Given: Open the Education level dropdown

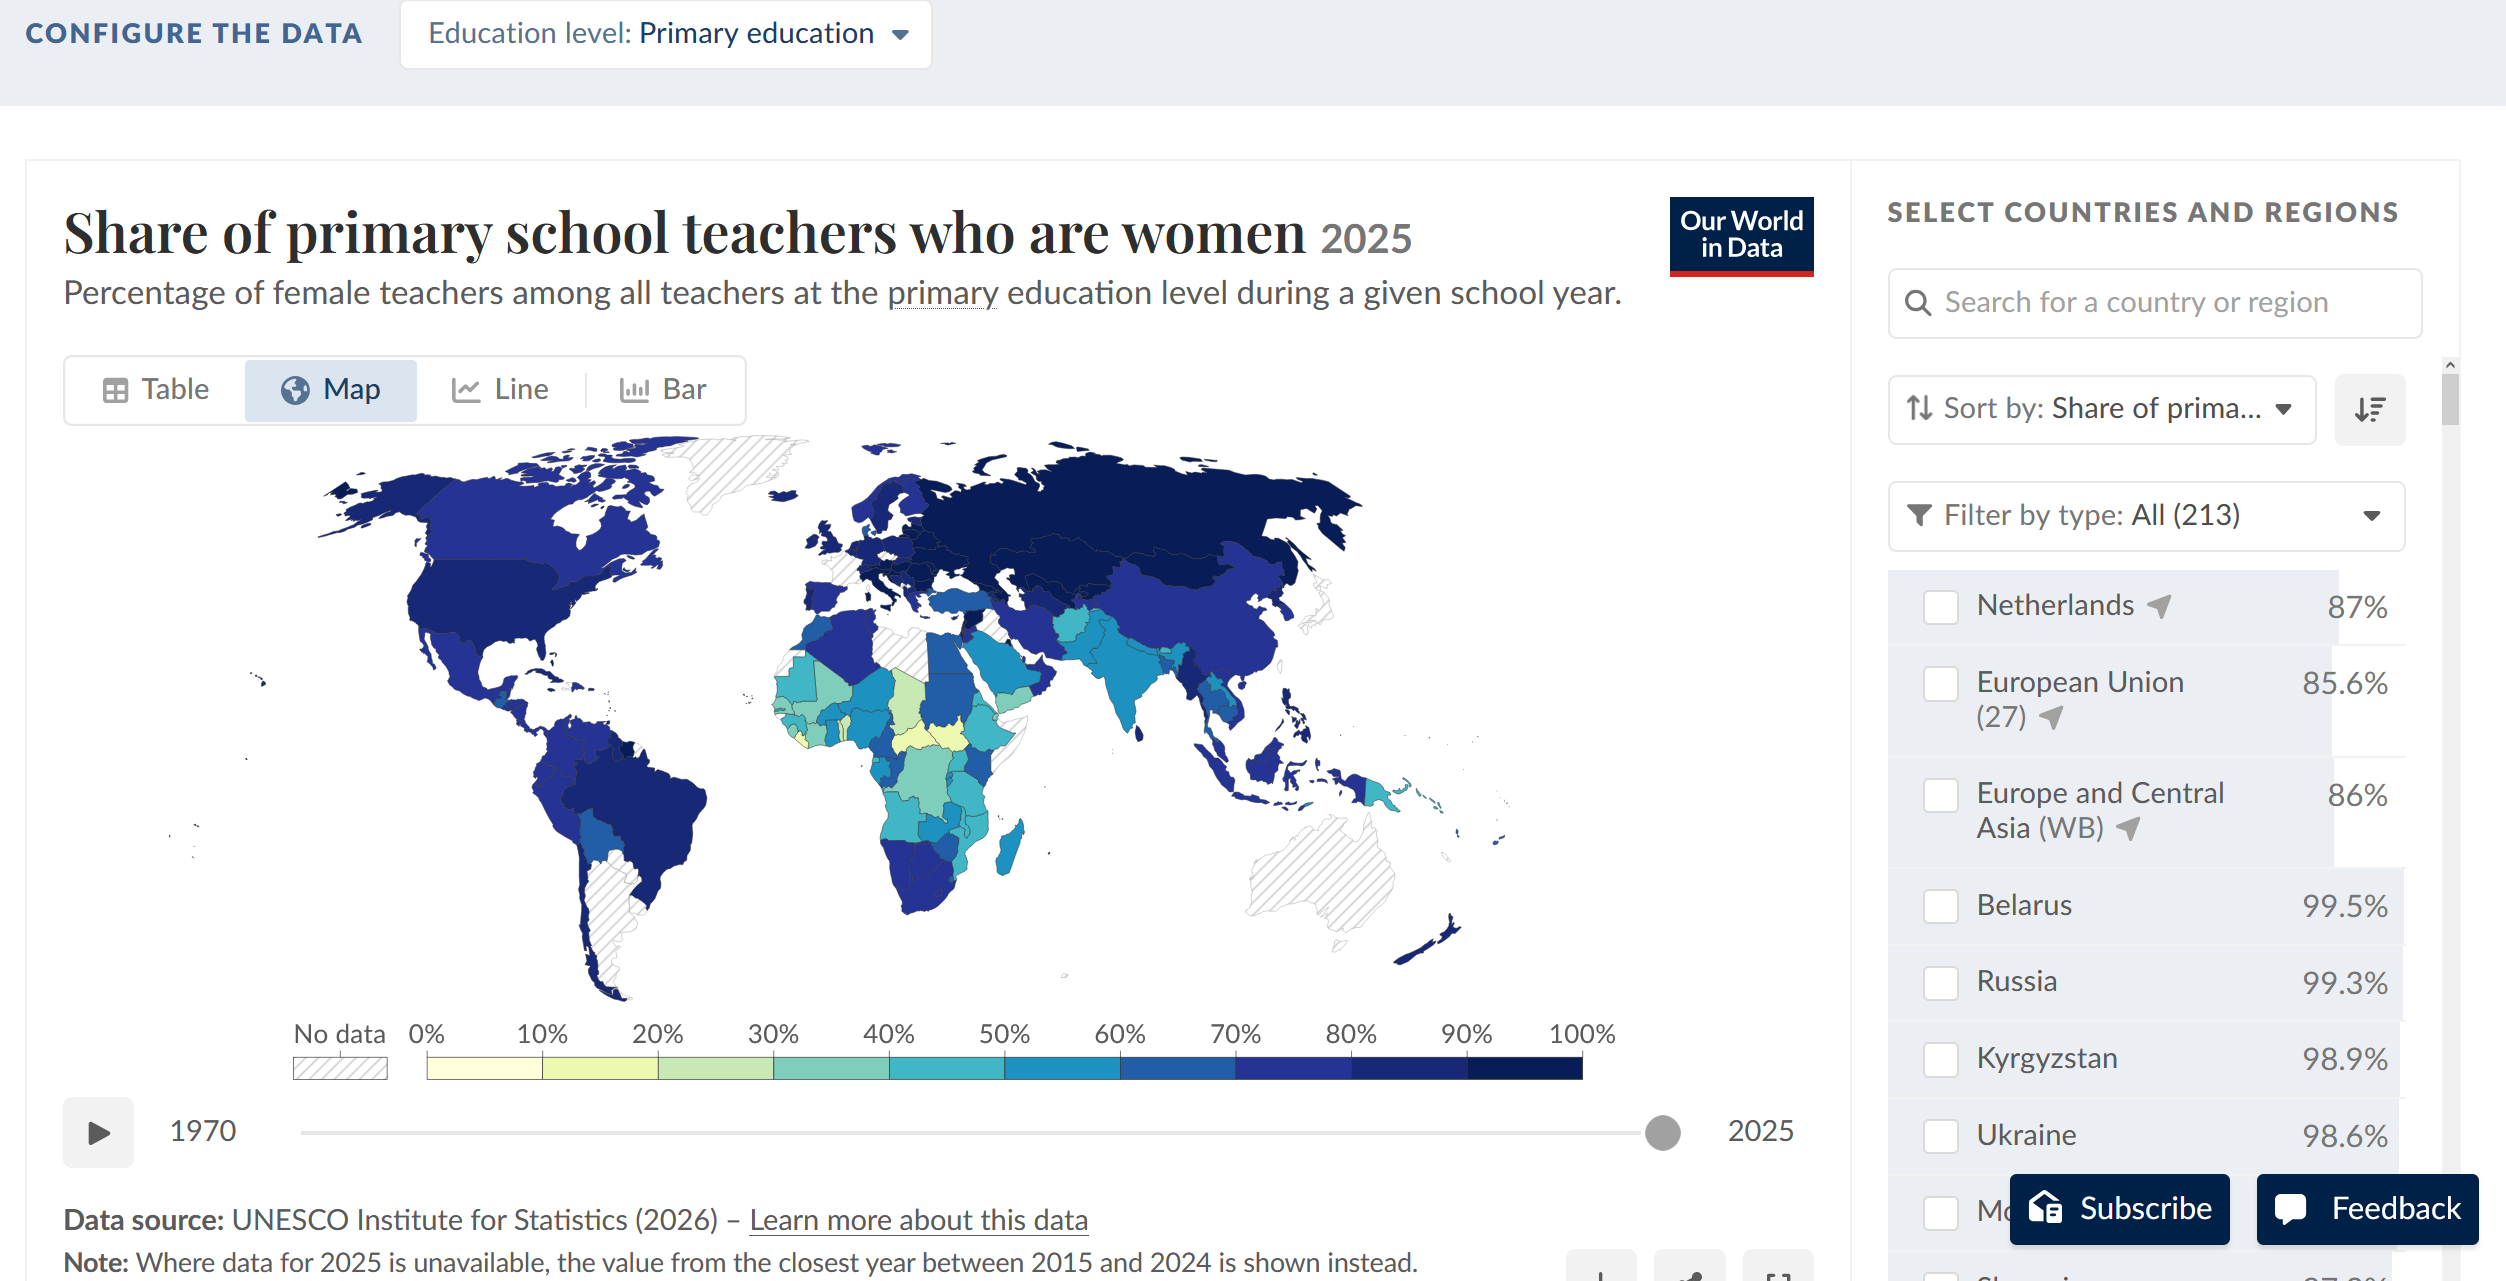Looking at the screenshot, I should (x=666, y=34).
